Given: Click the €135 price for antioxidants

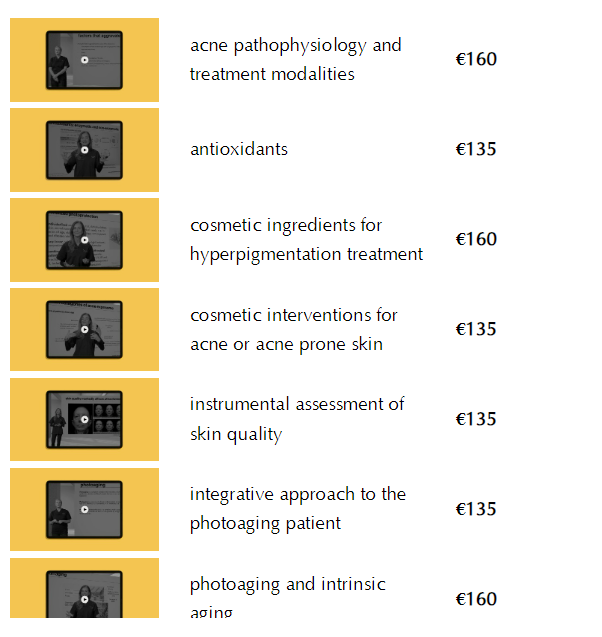Looking at the screenshot, I should point(476,150).
